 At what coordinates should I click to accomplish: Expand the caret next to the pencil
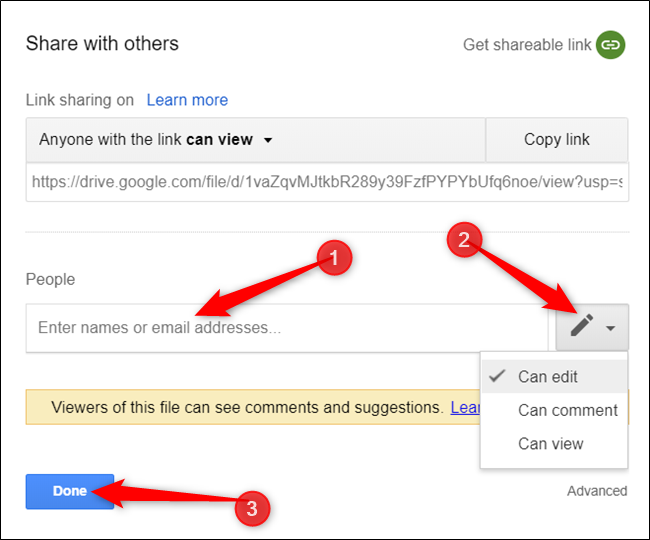click(610, 328)
